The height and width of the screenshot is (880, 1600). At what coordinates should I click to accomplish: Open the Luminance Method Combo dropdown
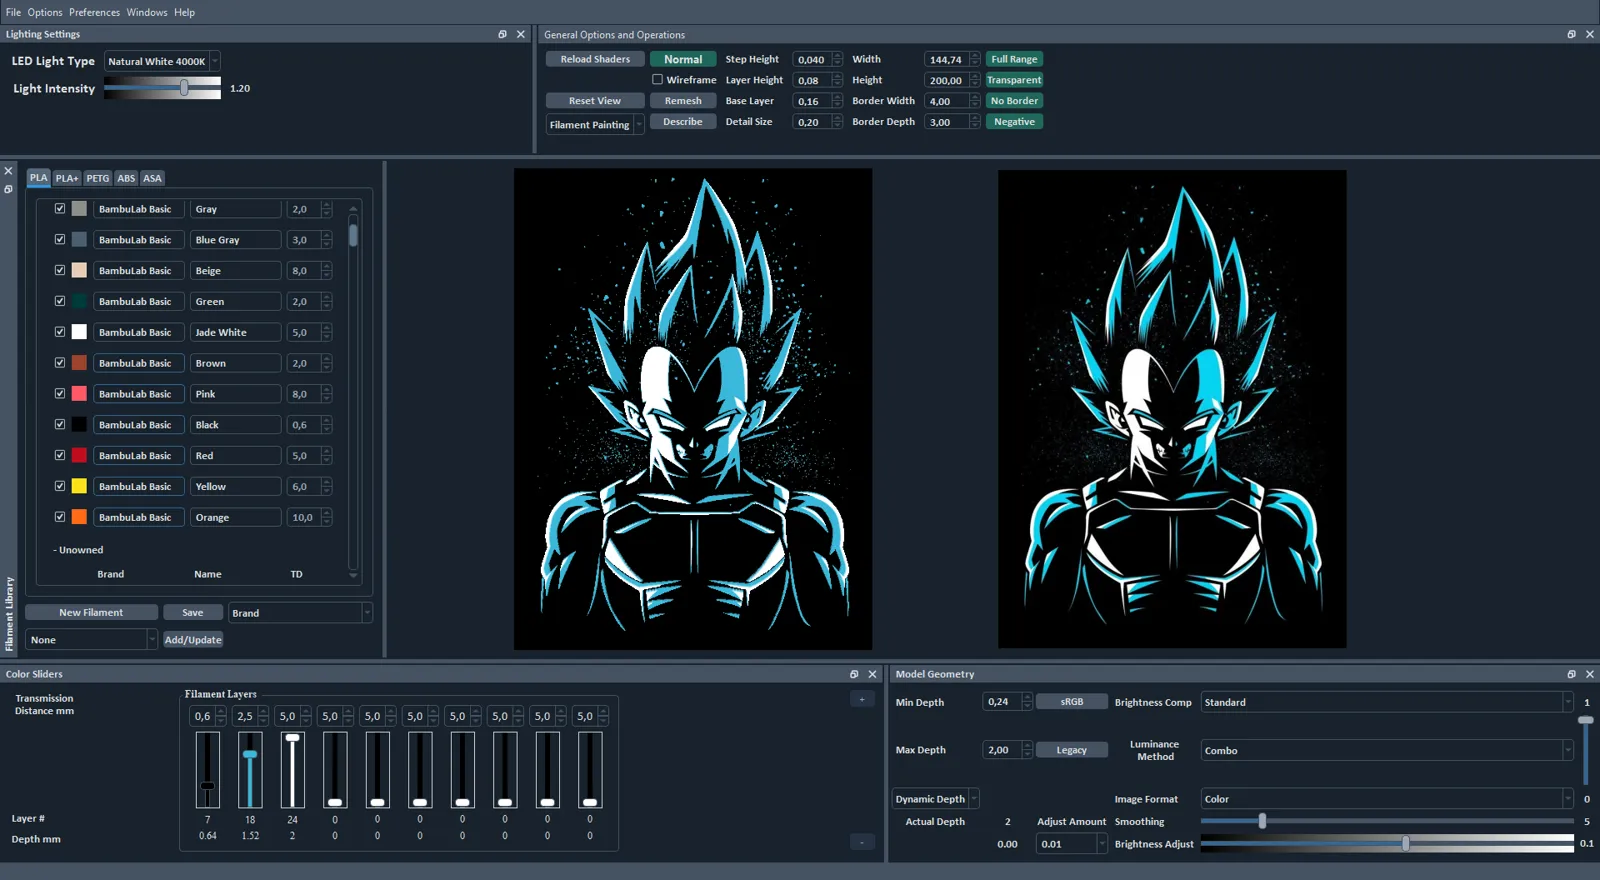point(1387,751)
